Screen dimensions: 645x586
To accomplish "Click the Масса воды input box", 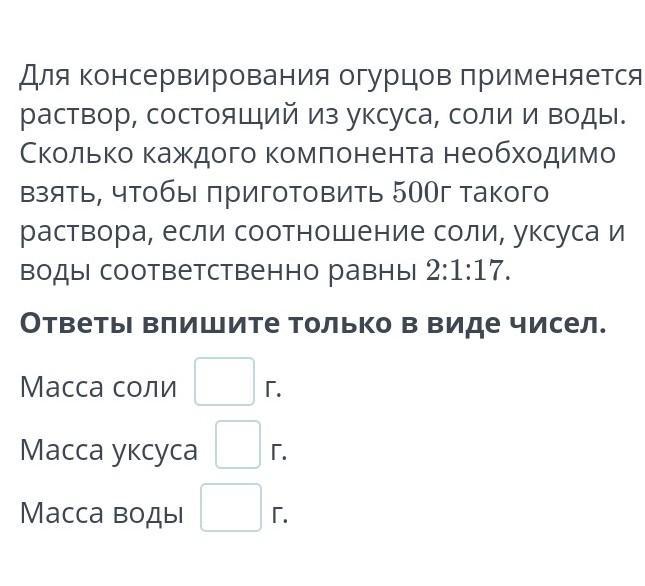I will tap(231, 508).
